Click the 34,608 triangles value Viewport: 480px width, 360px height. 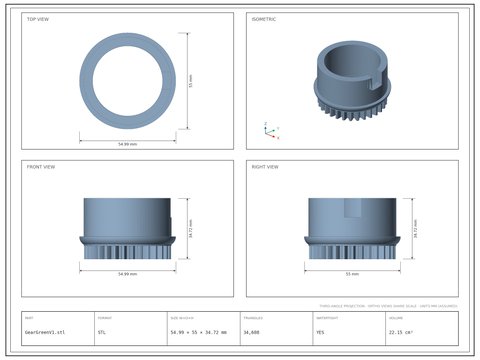pyautogui.click(x=251, y=332)
